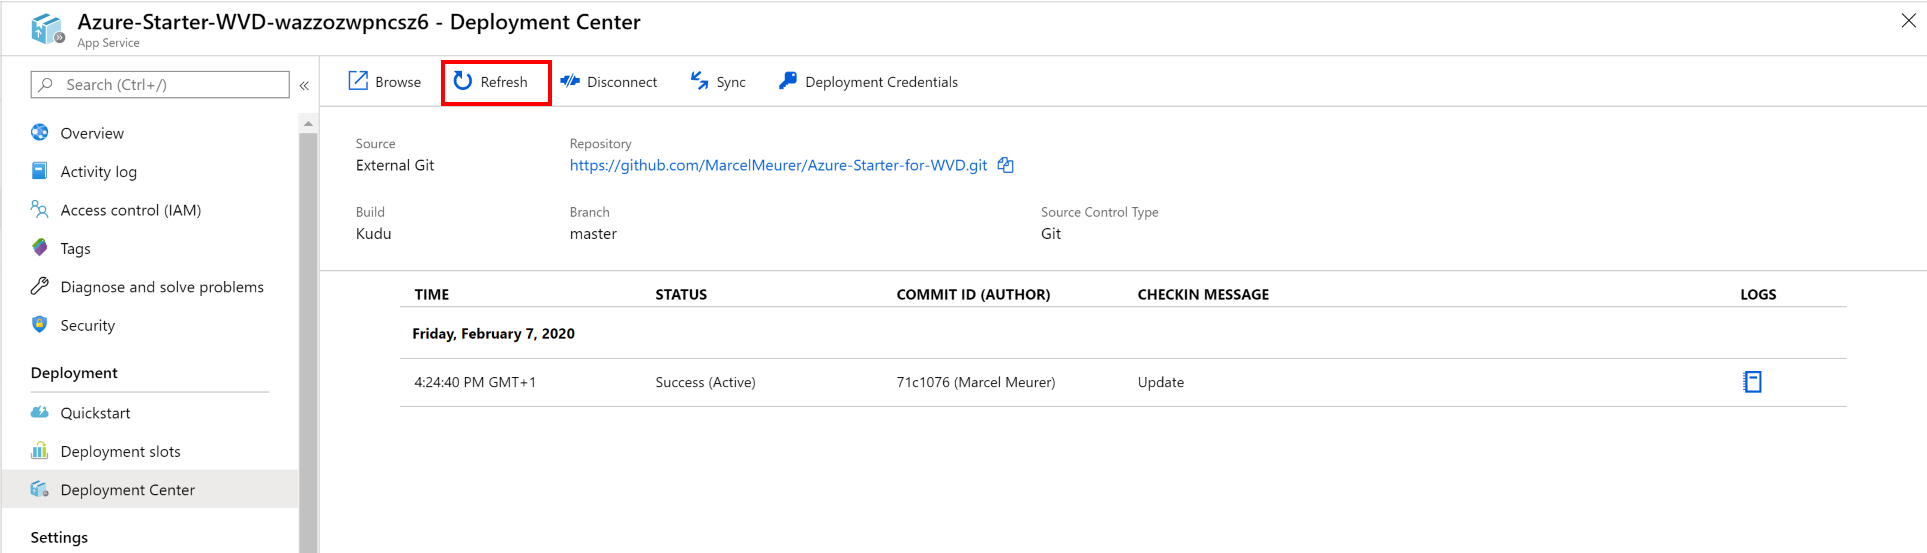Click the Security shield icon
Viewport: 1927px width, 553px height.
pos(40,324)
